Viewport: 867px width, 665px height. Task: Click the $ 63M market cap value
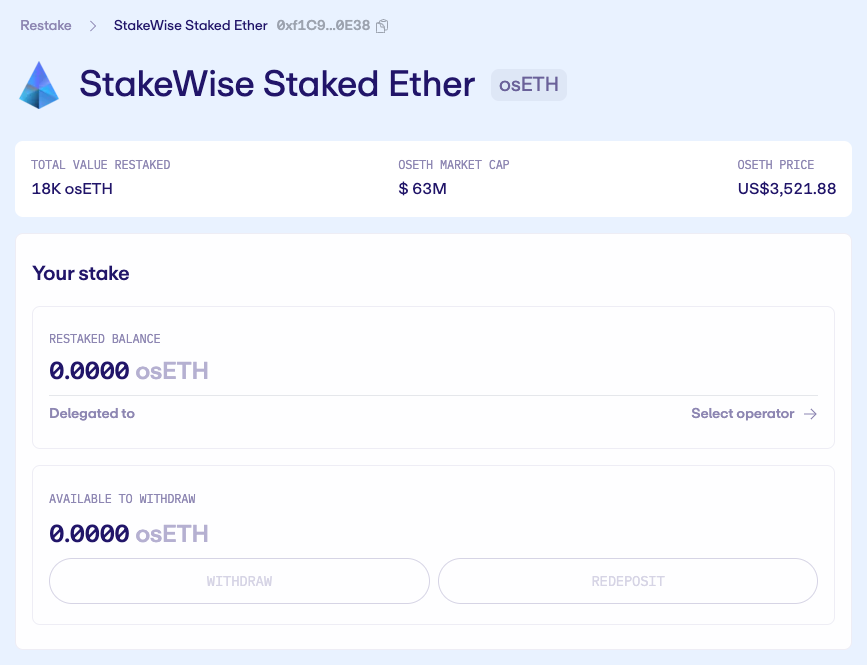(422, 188)
